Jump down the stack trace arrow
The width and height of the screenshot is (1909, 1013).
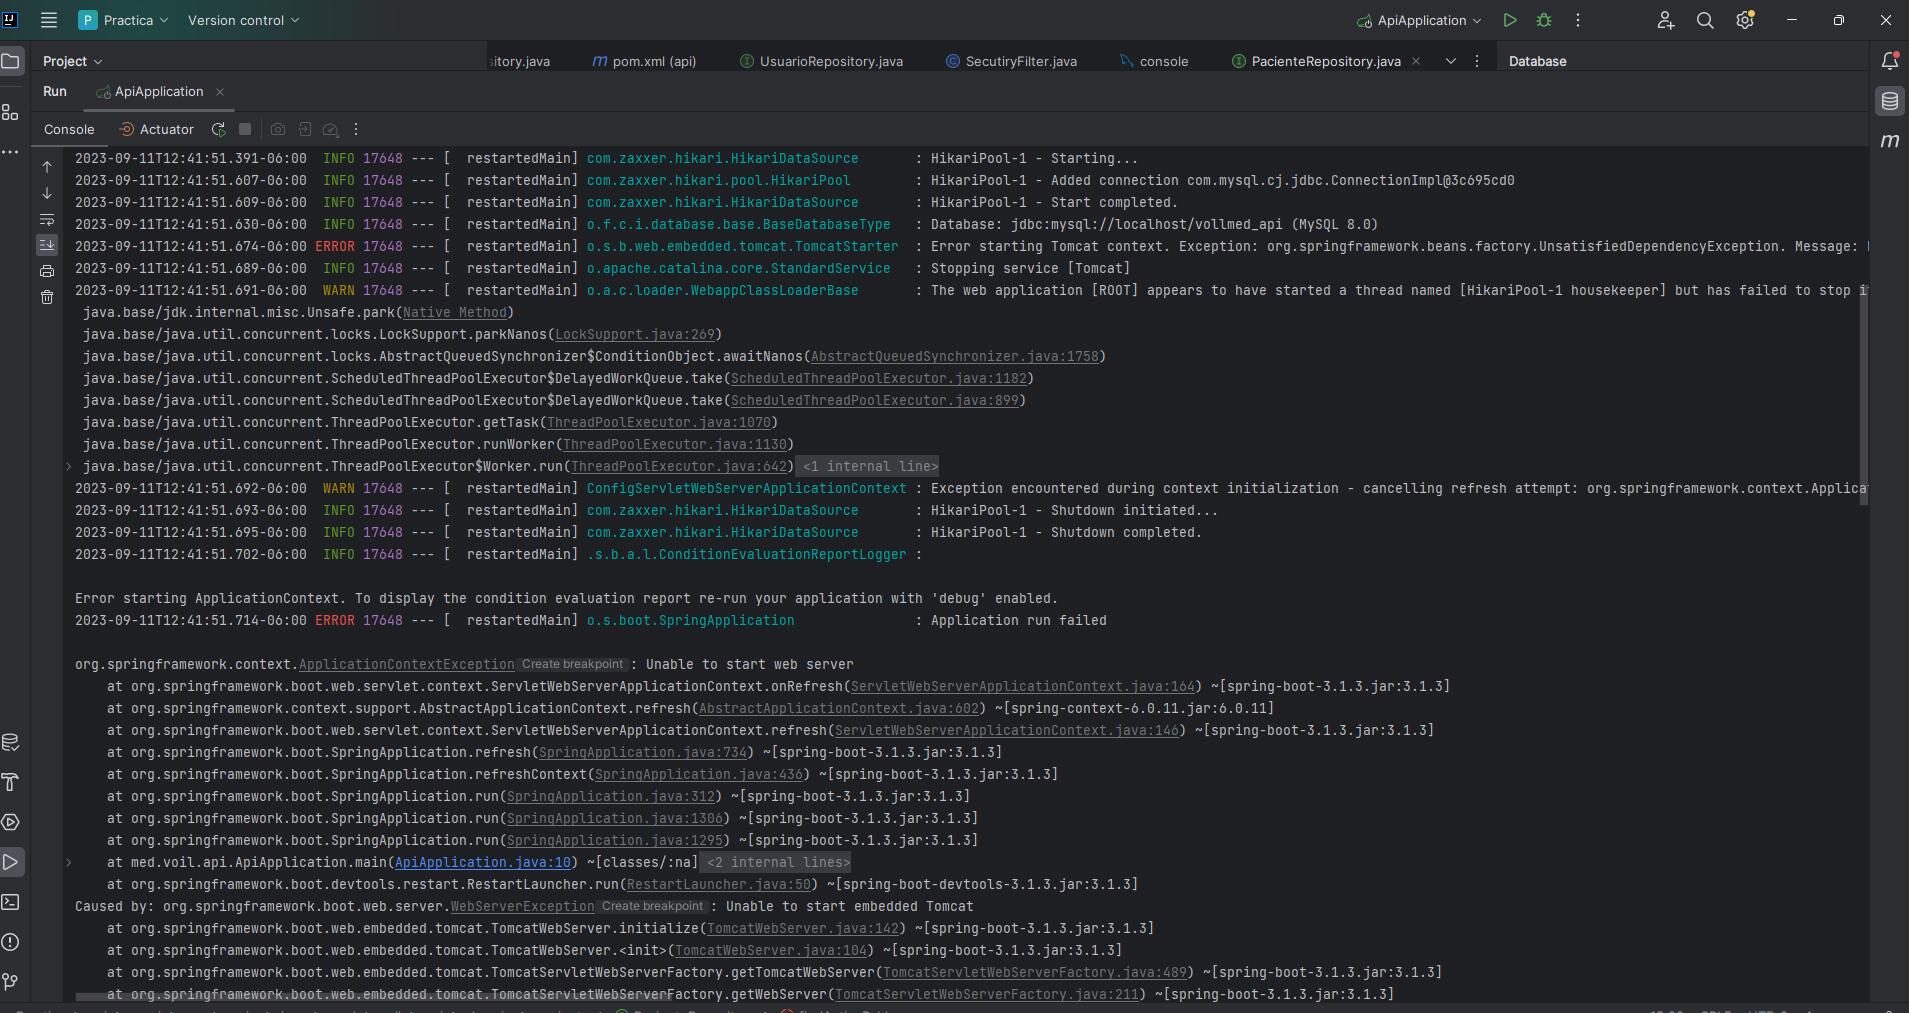point(47,193)
